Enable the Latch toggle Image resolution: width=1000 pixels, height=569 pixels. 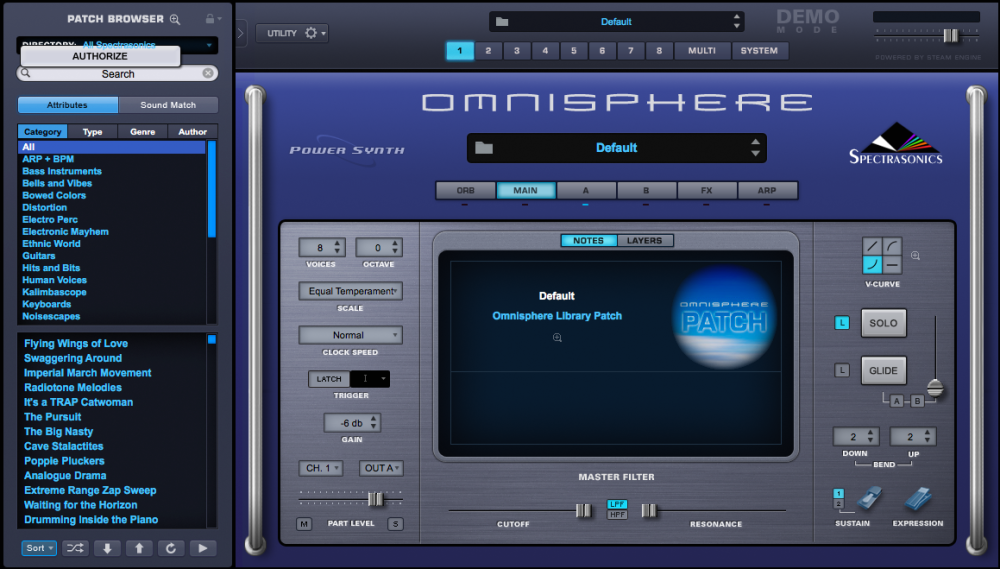point(329,379)
